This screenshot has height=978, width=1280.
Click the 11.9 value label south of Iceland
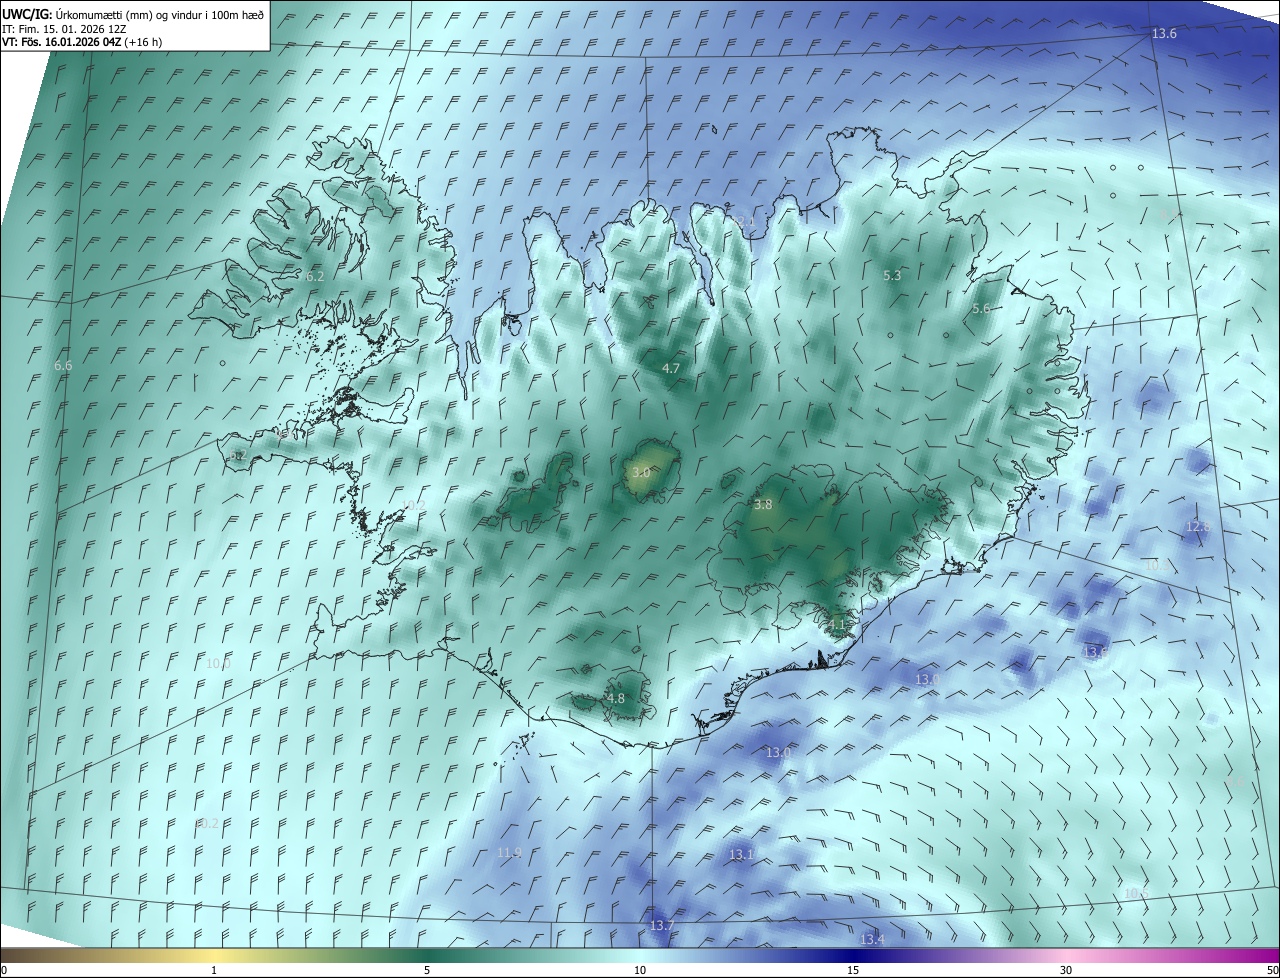[x=509, y=852]
